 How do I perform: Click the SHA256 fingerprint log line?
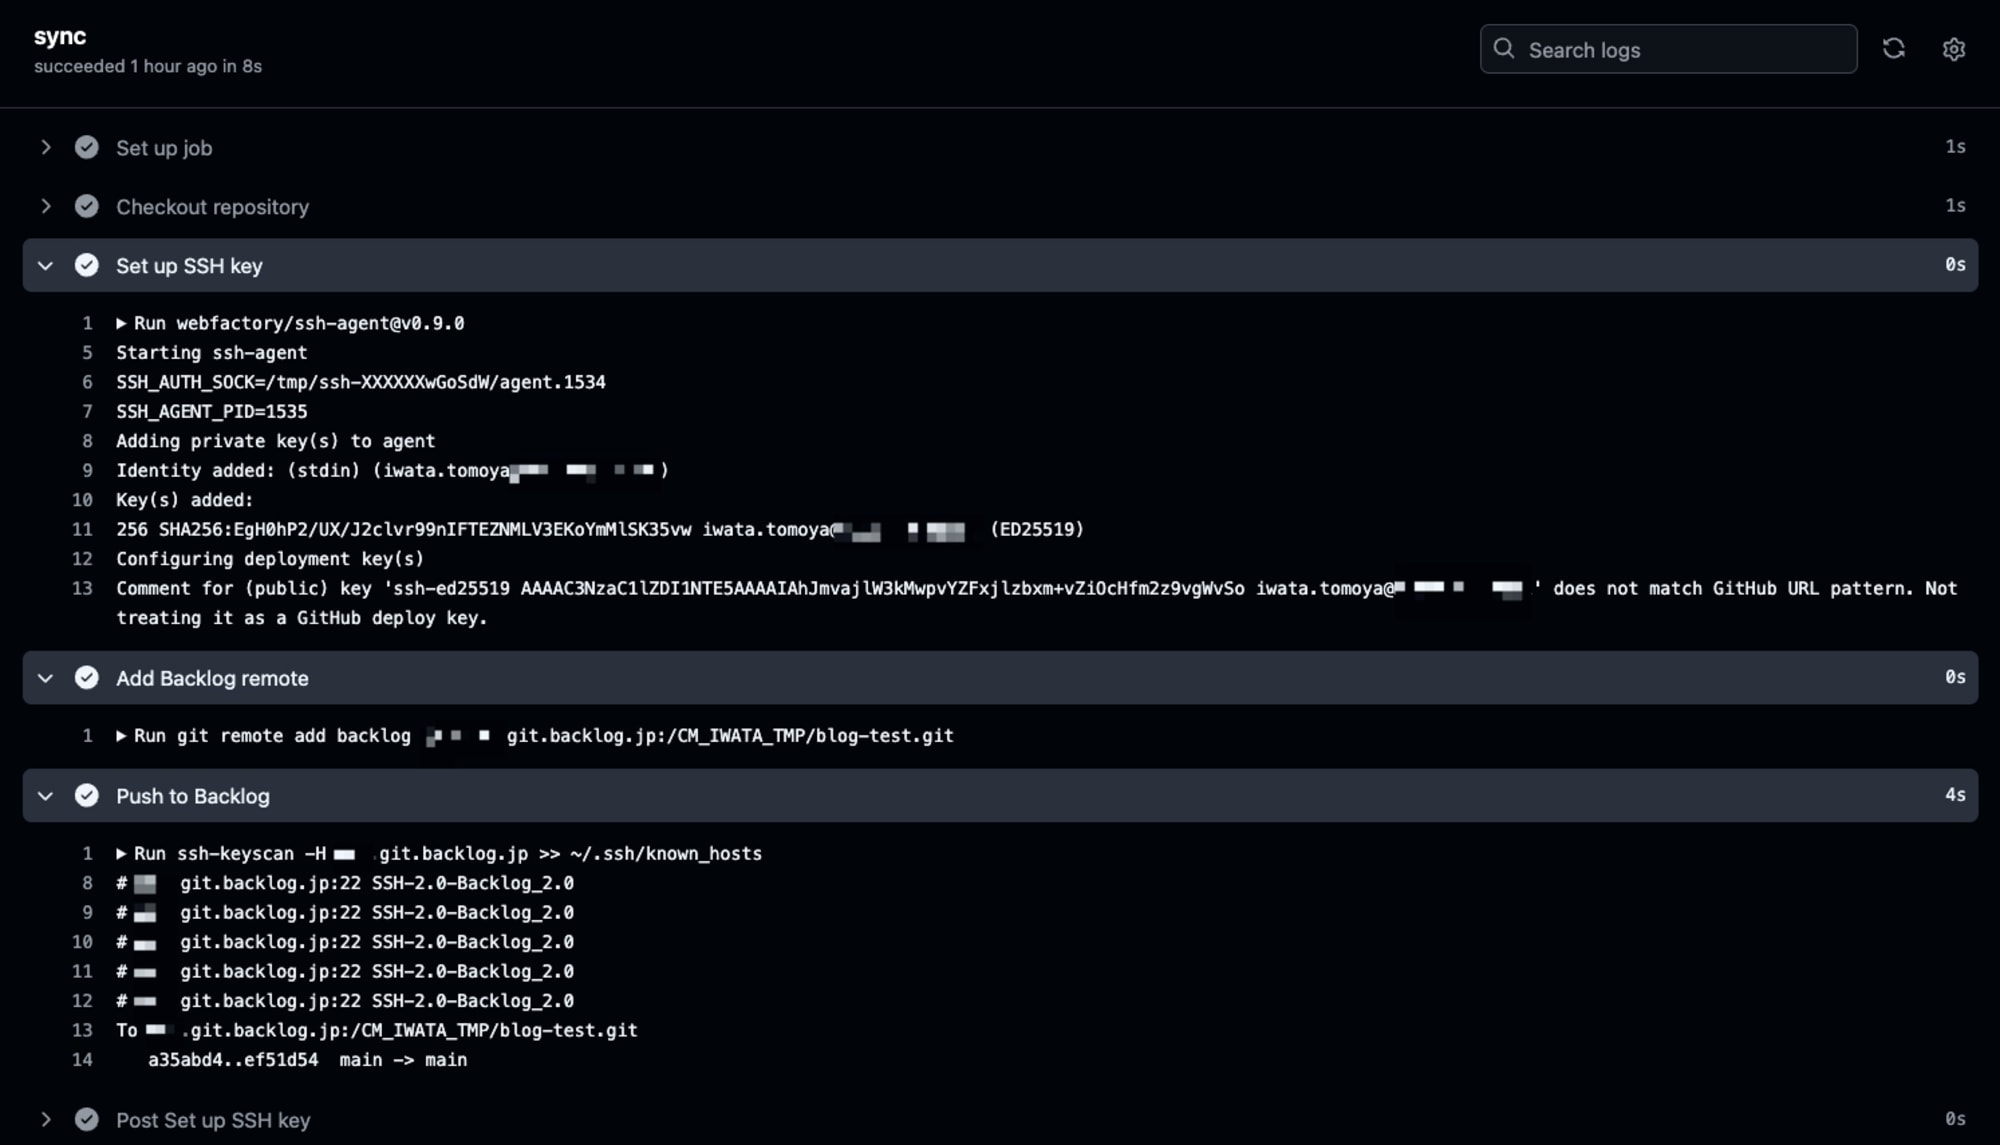pyautogui.click(x=600, y=530)
